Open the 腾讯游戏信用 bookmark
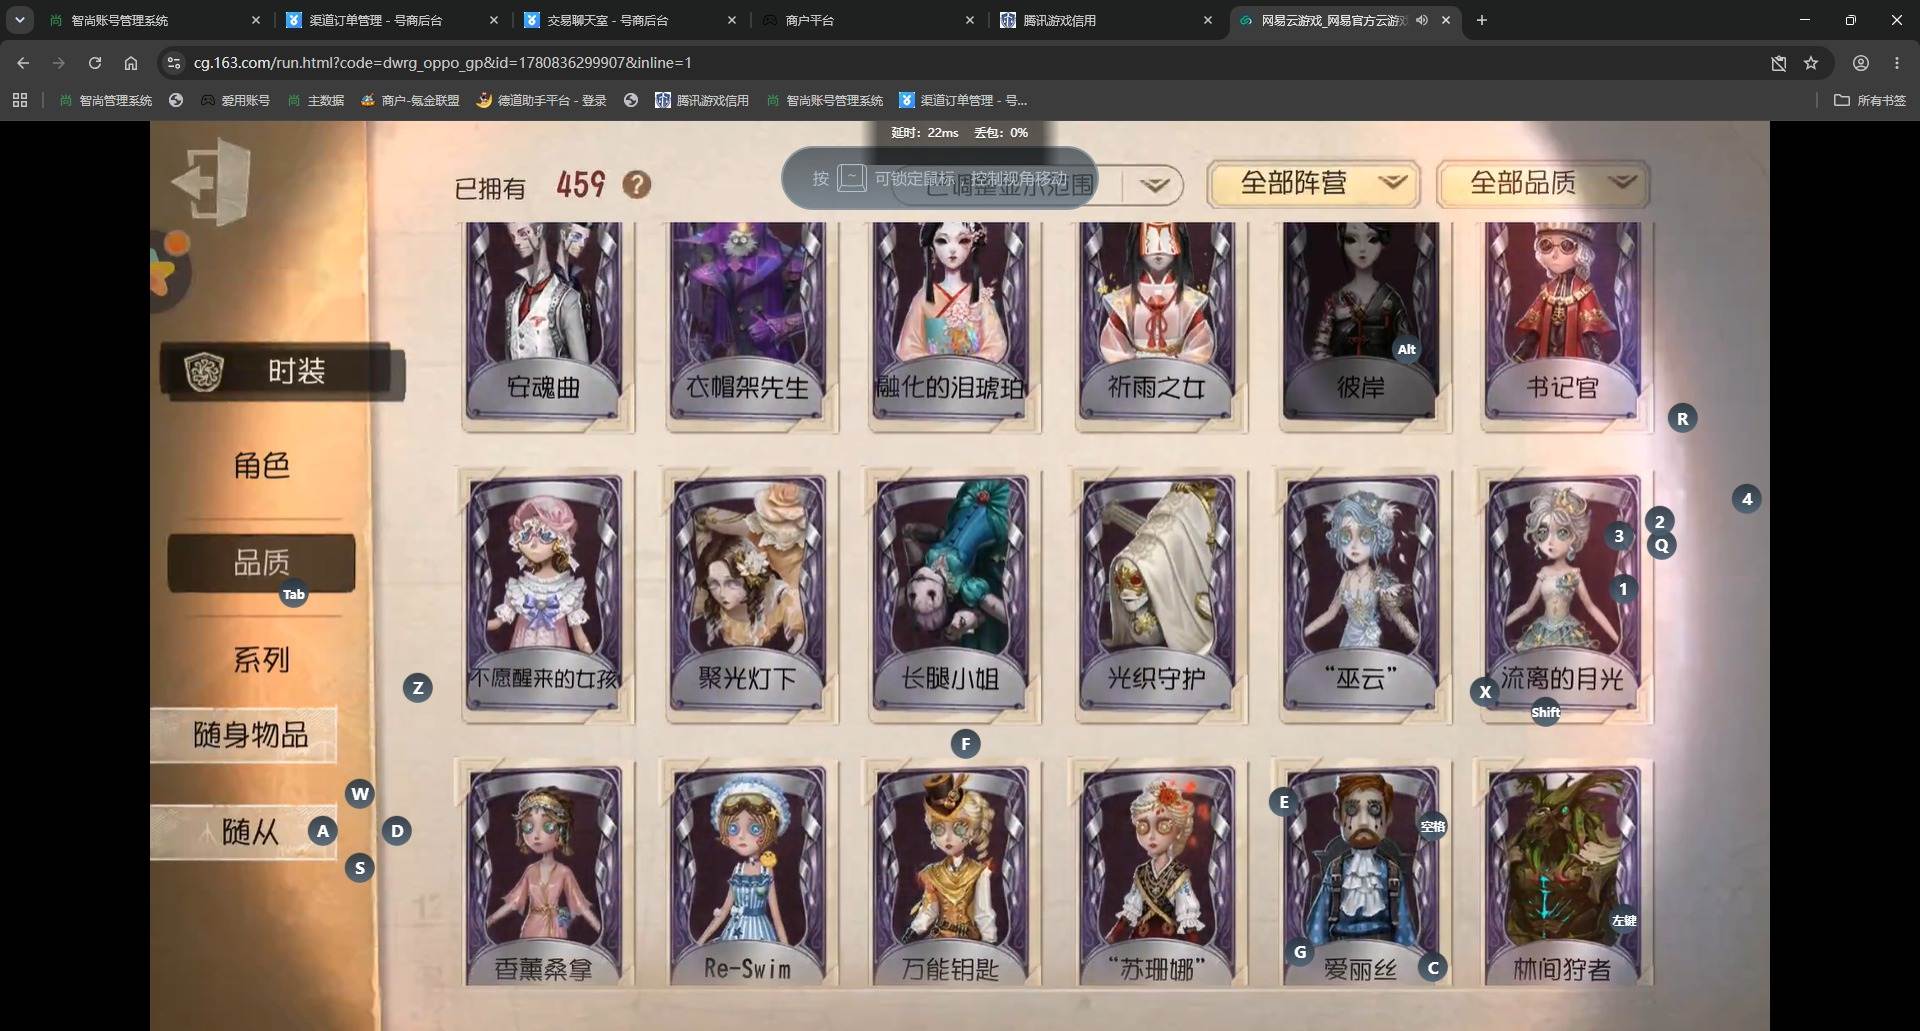Image resolution: width=1920 pixels, height=1031 pixels. pyautogui.click(x=702, y=100)
